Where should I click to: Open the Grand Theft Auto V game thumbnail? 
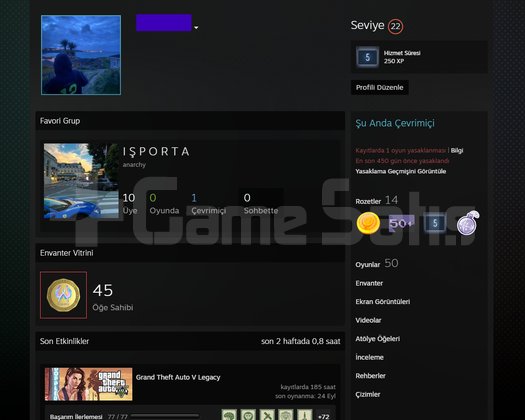[89, 384]
